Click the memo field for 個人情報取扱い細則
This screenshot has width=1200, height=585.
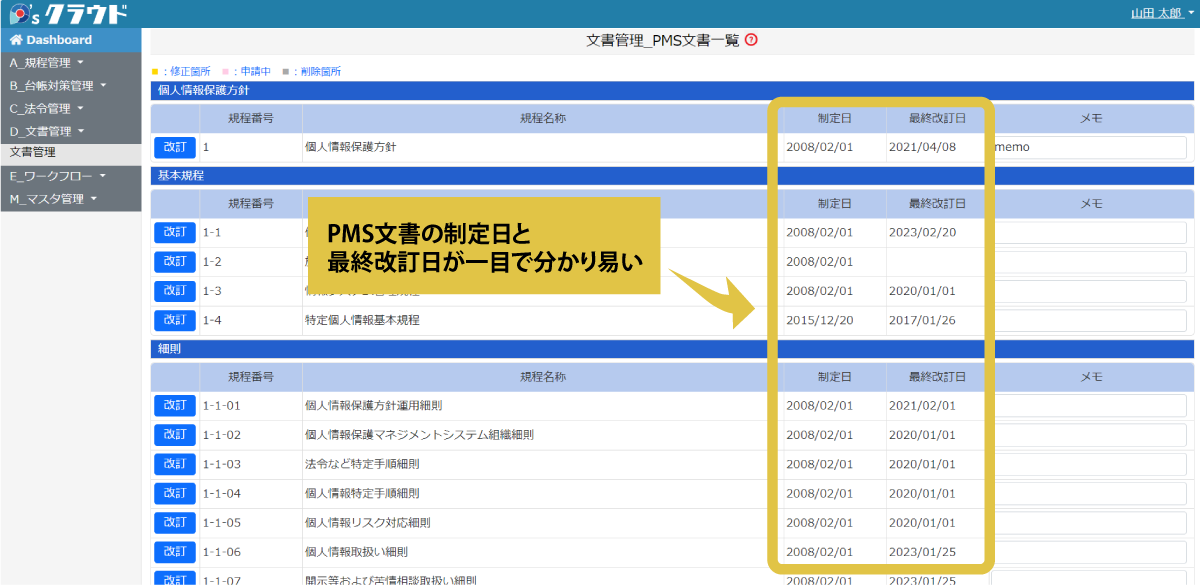tap(1088, 551)
